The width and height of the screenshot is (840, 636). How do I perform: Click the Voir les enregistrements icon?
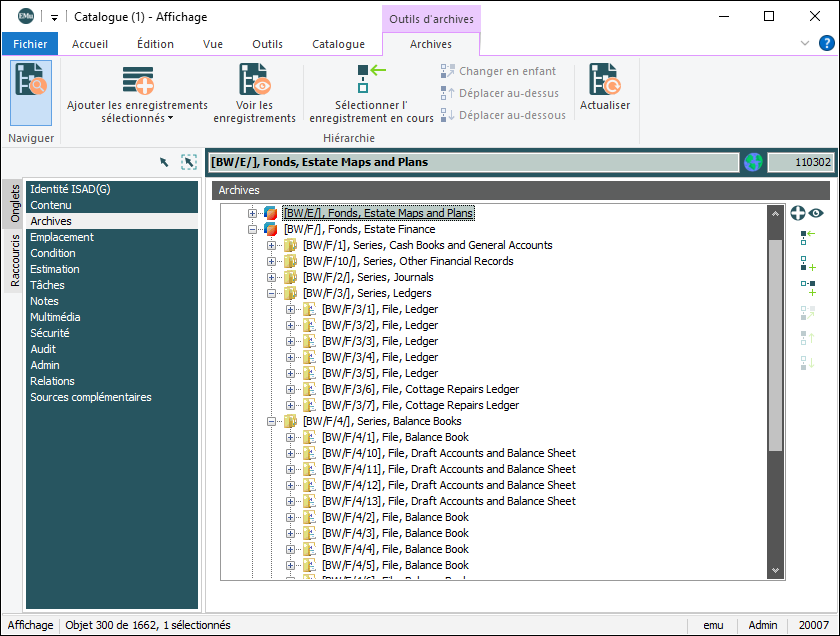coord(254,80)
